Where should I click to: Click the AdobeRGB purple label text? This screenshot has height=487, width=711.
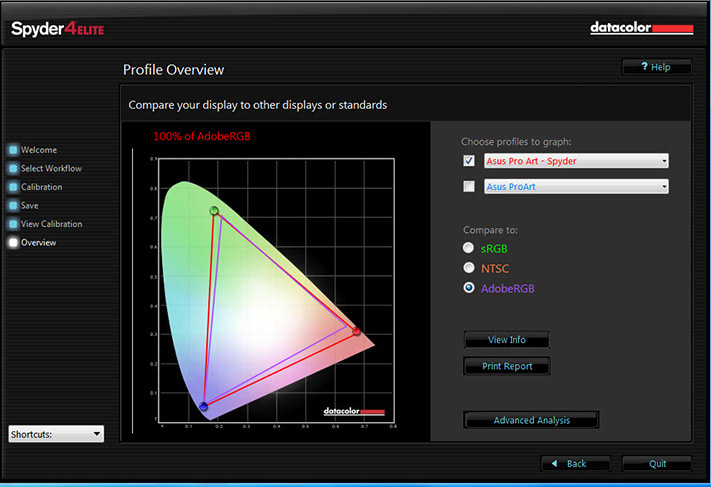[507, 288]
